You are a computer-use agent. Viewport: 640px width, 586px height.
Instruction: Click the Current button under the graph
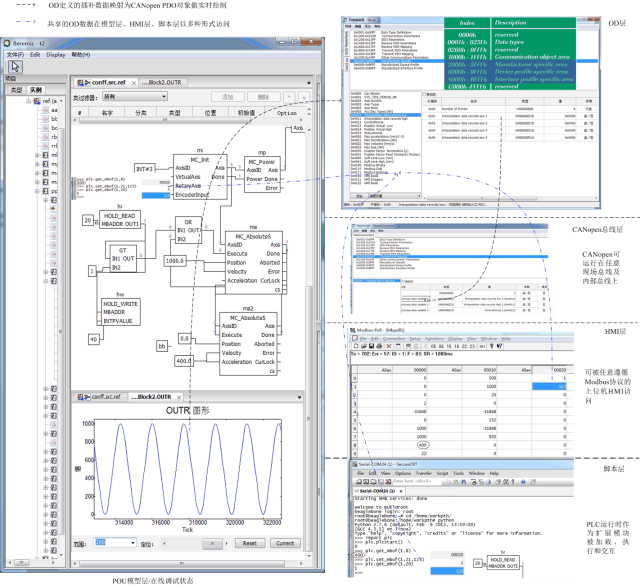pos(283,543)
